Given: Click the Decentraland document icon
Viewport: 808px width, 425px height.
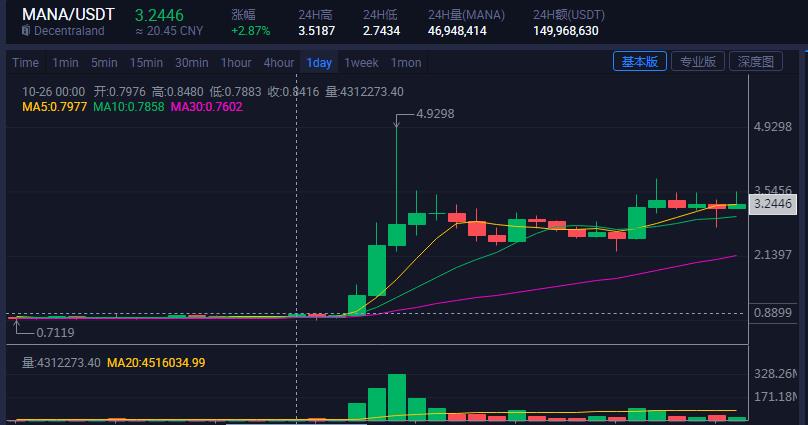Looking at the screenshot, I should (26, 31).
